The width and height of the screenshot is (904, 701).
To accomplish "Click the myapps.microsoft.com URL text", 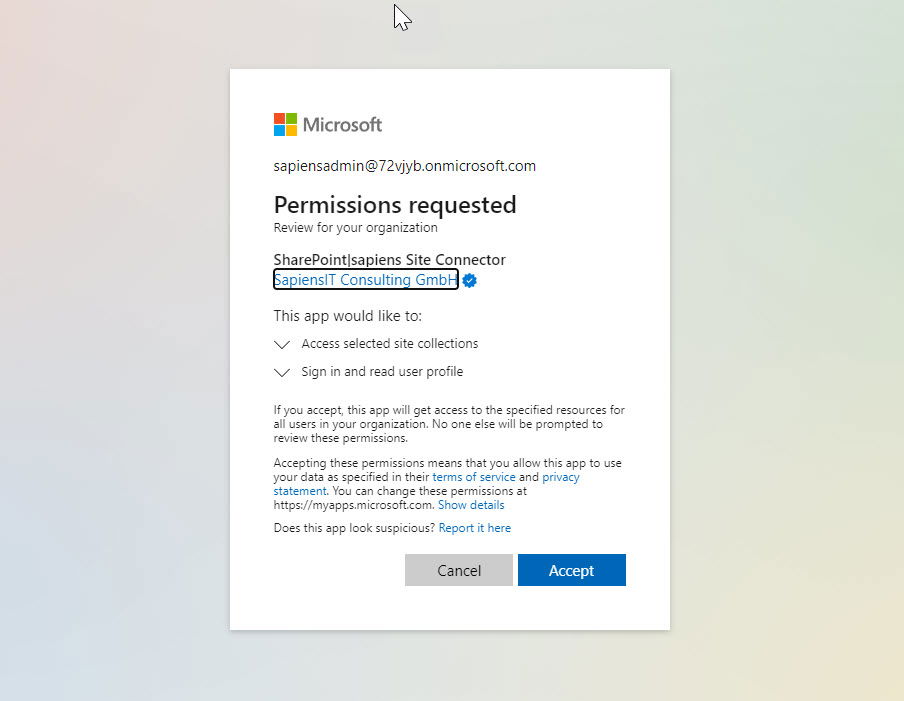I will coord(353,505).
